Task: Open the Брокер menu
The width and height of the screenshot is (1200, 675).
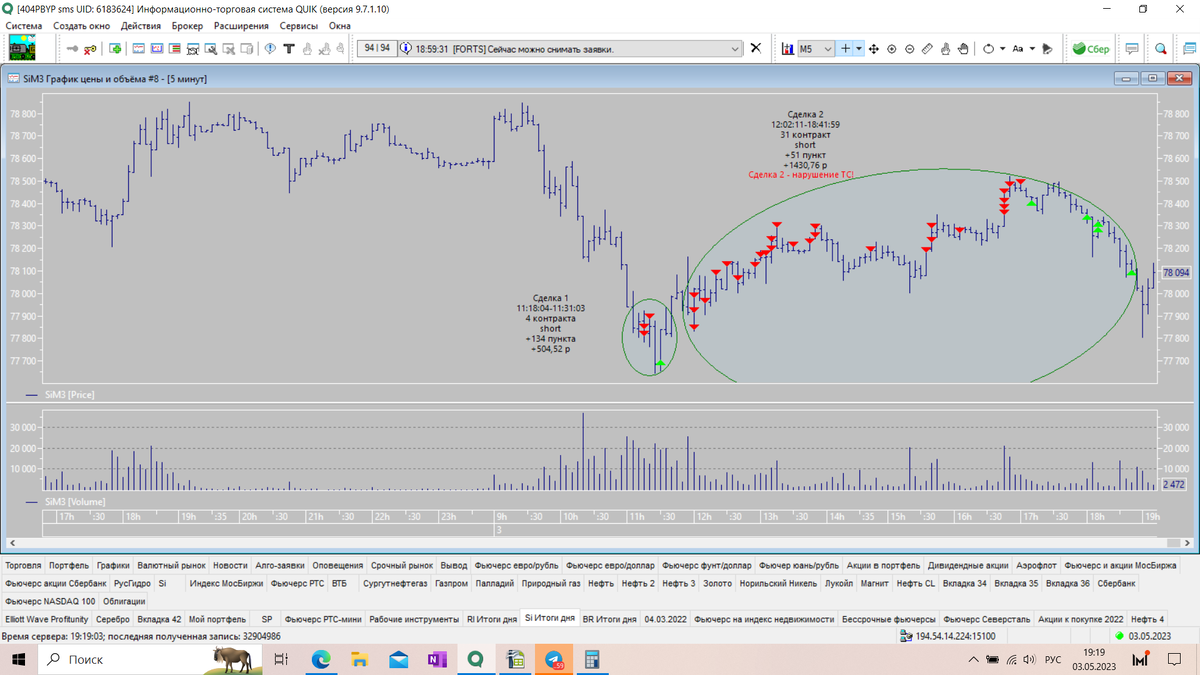Action: [187, 25]
